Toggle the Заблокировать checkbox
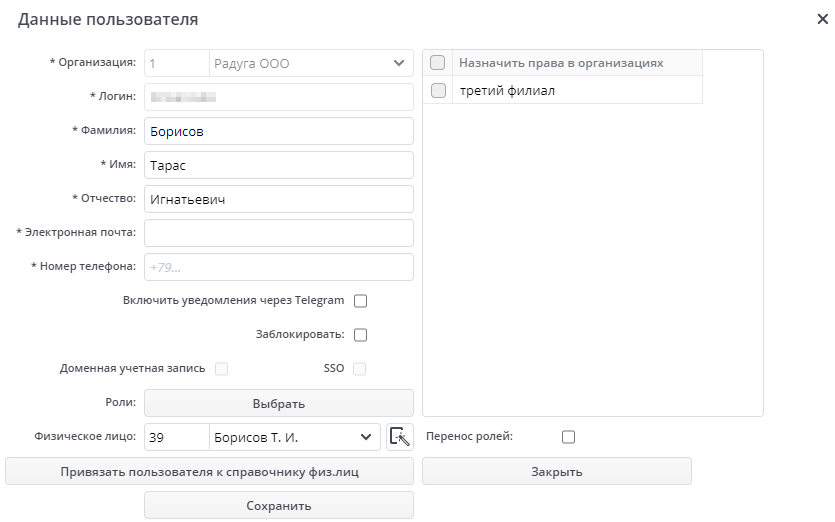 click(x=361, y=335)
